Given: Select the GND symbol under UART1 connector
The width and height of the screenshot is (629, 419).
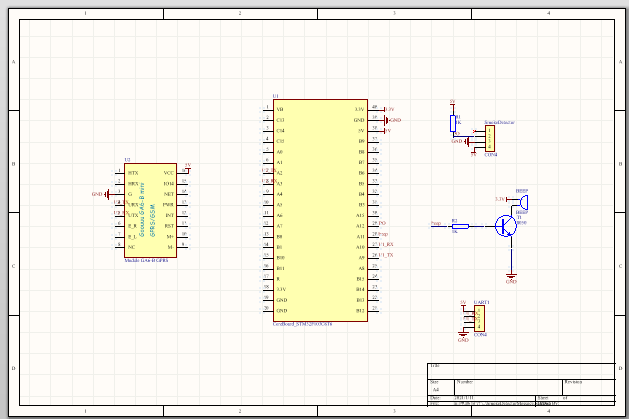Looking at the screenshot, I should click(463, 336).
